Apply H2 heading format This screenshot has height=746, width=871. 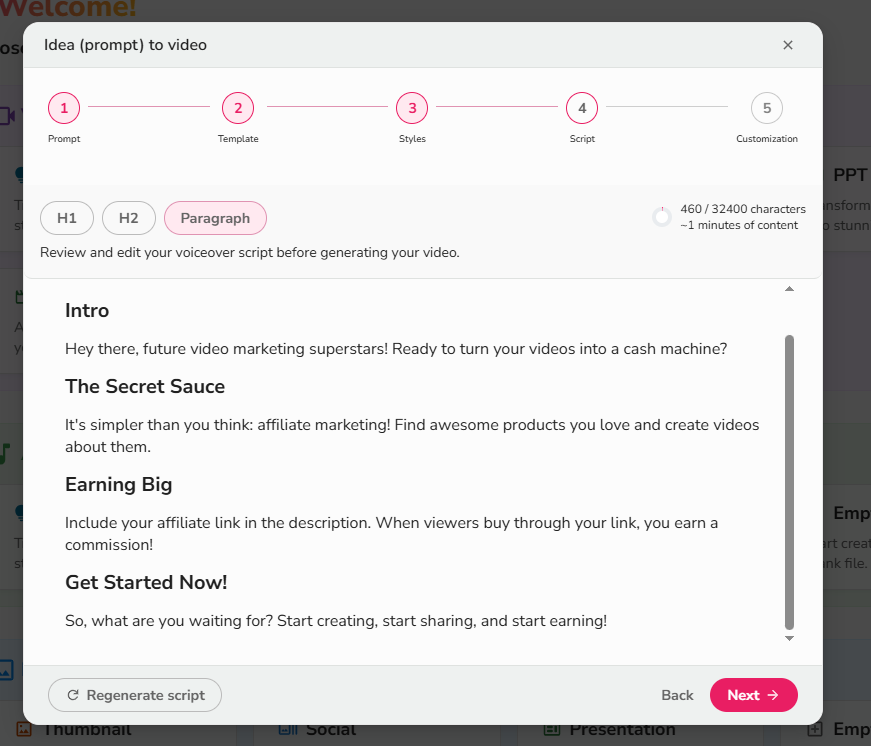(128, 218)
